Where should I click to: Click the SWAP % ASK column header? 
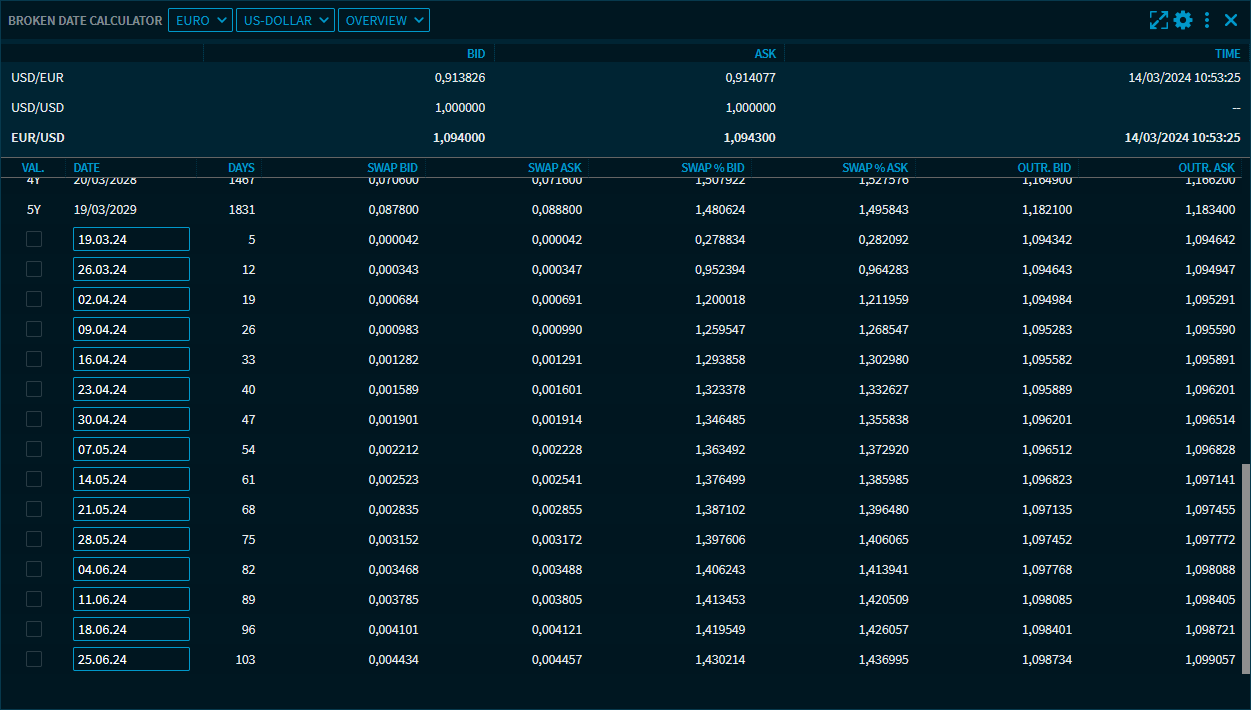click(x=875, y=168)
